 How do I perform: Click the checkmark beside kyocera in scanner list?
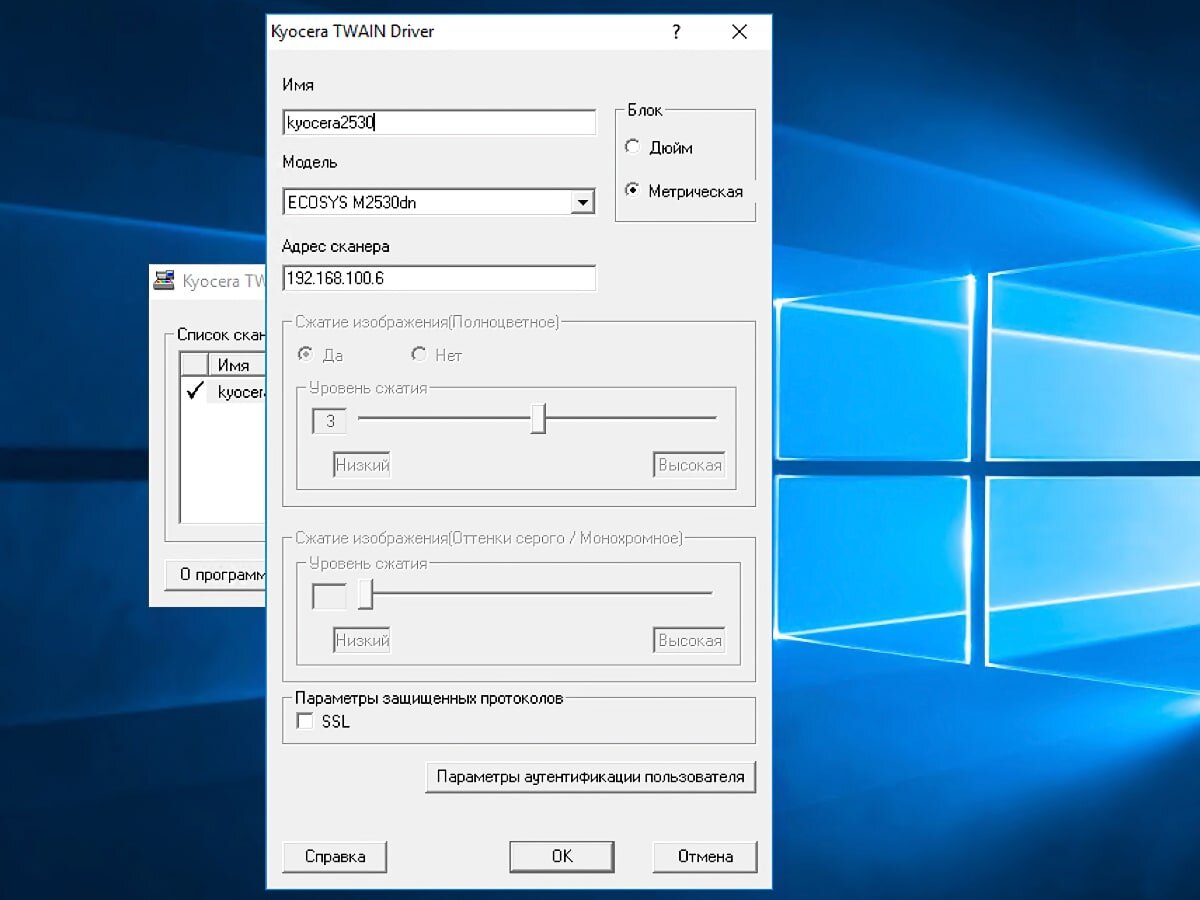coord(195,391)
